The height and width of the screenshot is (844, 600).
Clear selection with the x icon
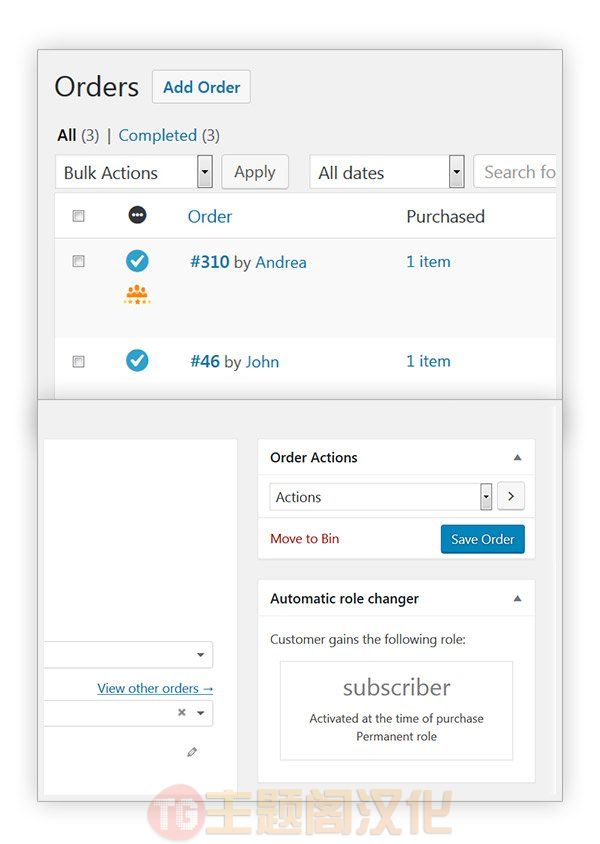tap(182, 713)
